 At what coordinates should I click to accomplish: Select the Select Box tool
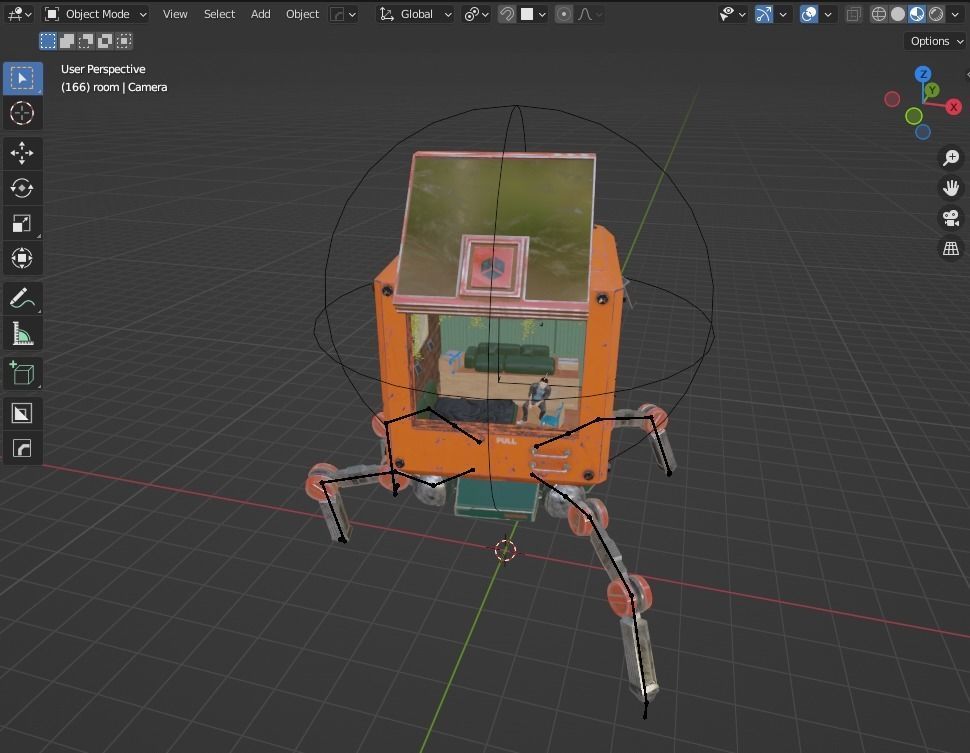tap(22, 79)
